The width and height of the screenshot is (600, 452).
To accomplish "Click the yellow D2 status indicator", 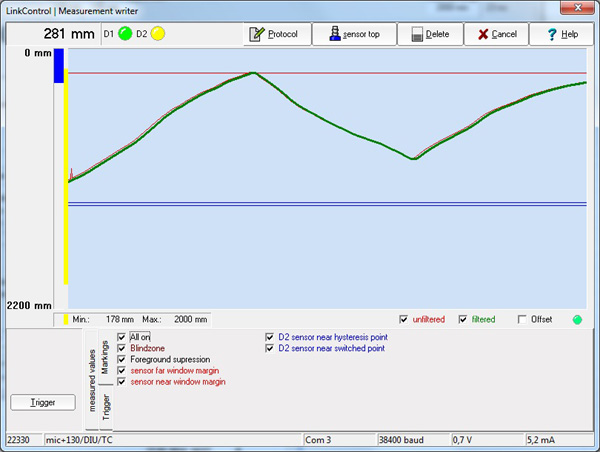I will click(x=158, y=34).
